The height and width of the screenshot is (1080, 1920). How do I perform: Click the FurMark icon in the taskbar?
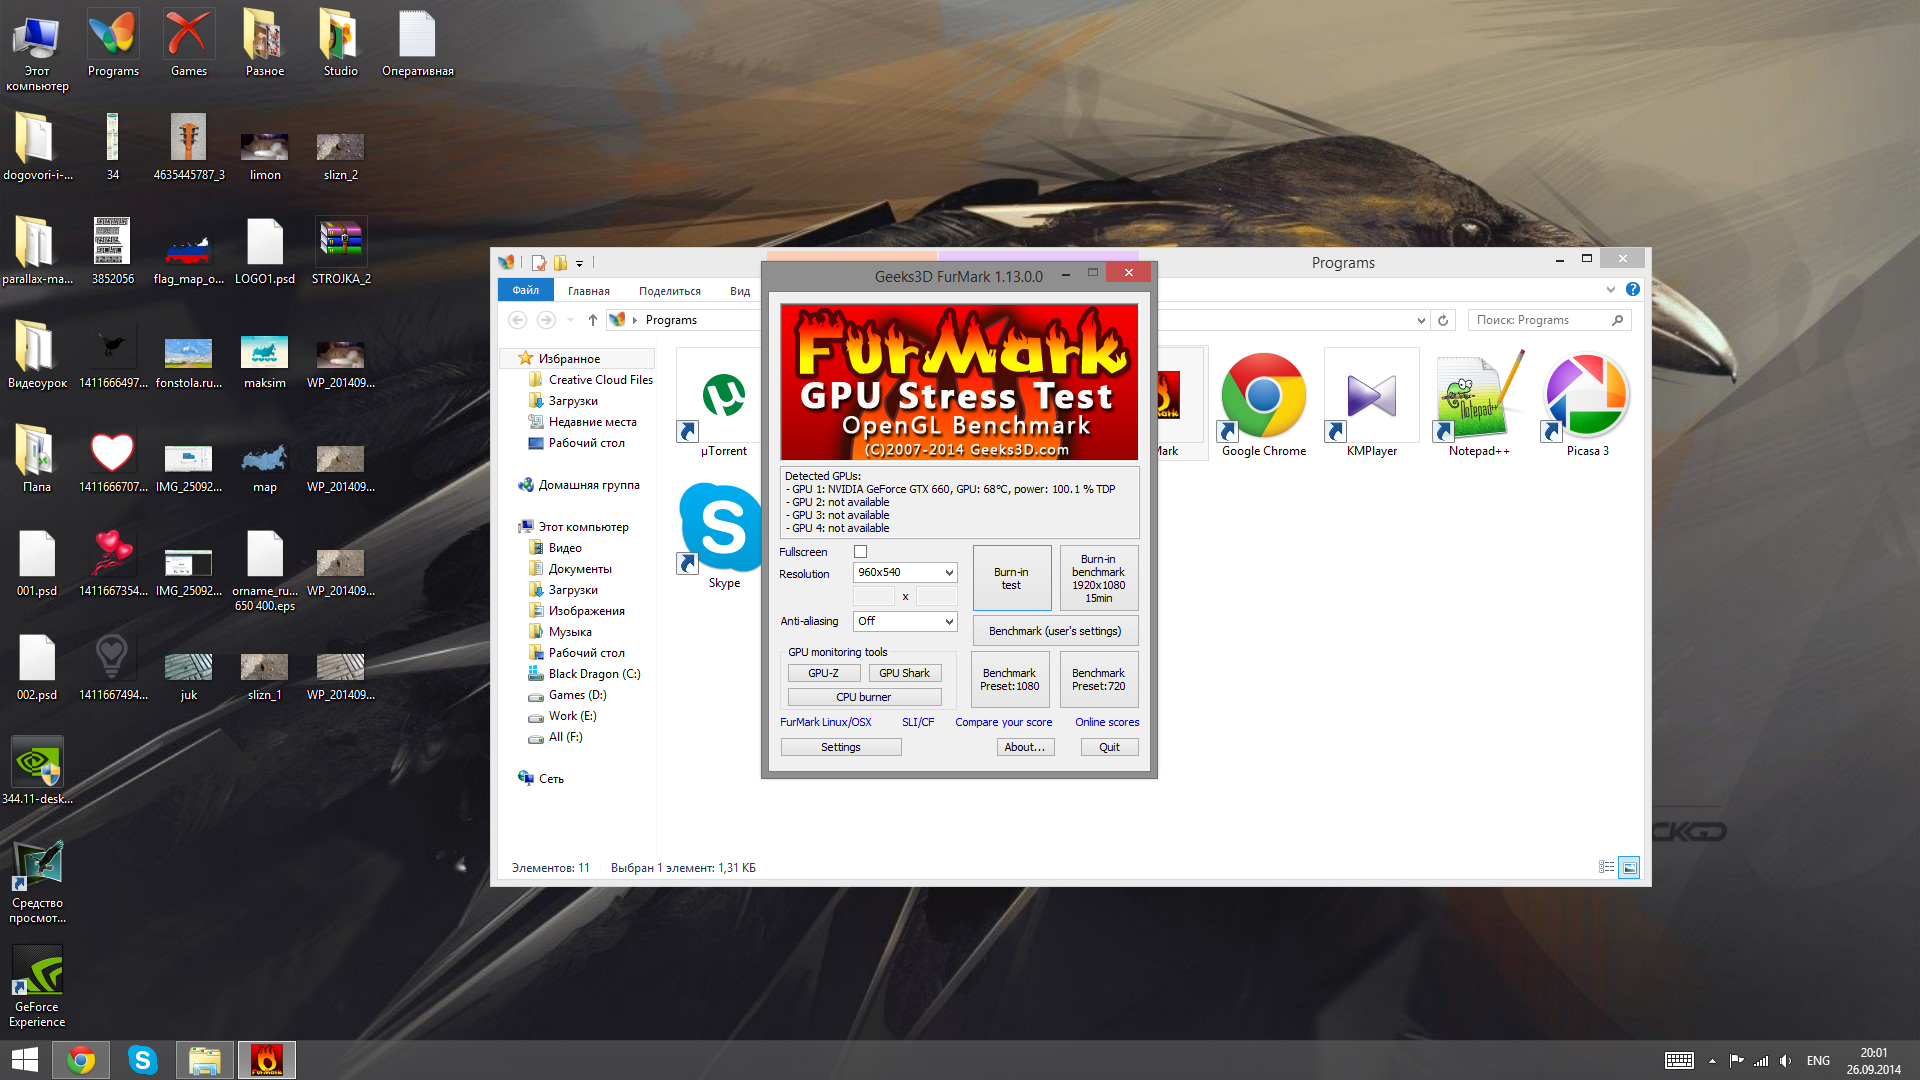[266, 1060]
